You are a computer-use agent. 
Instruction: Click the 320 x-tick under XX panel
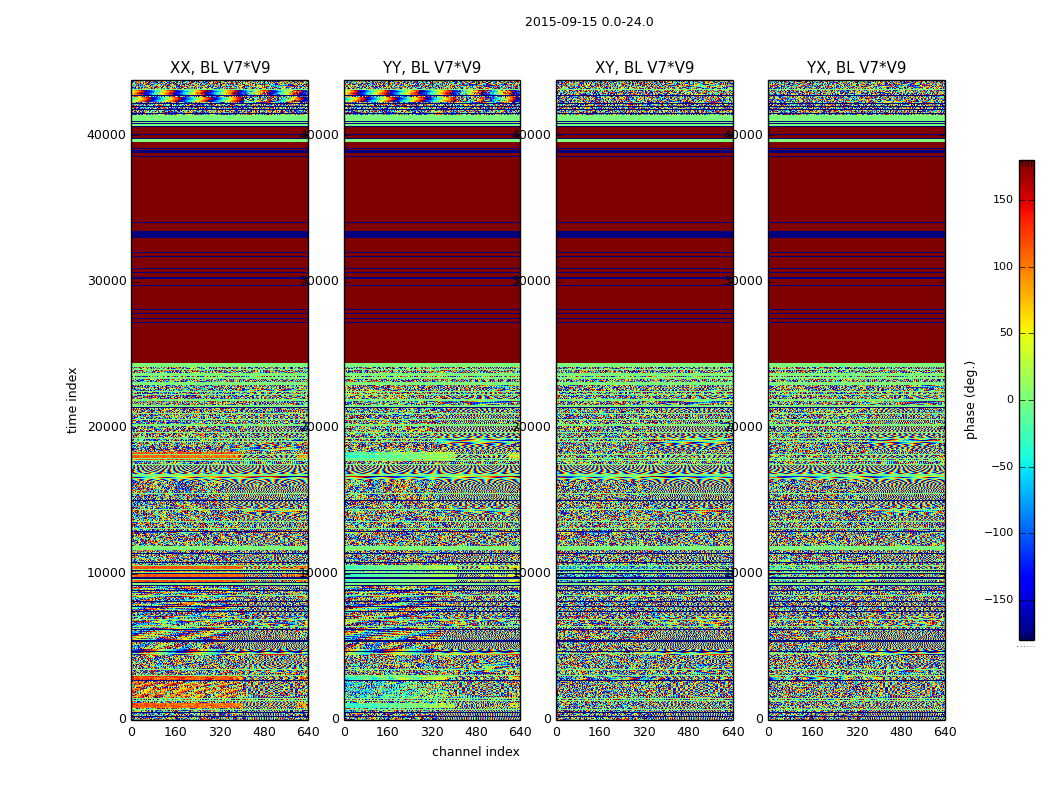pyautogui.click(x=220, y=732)
